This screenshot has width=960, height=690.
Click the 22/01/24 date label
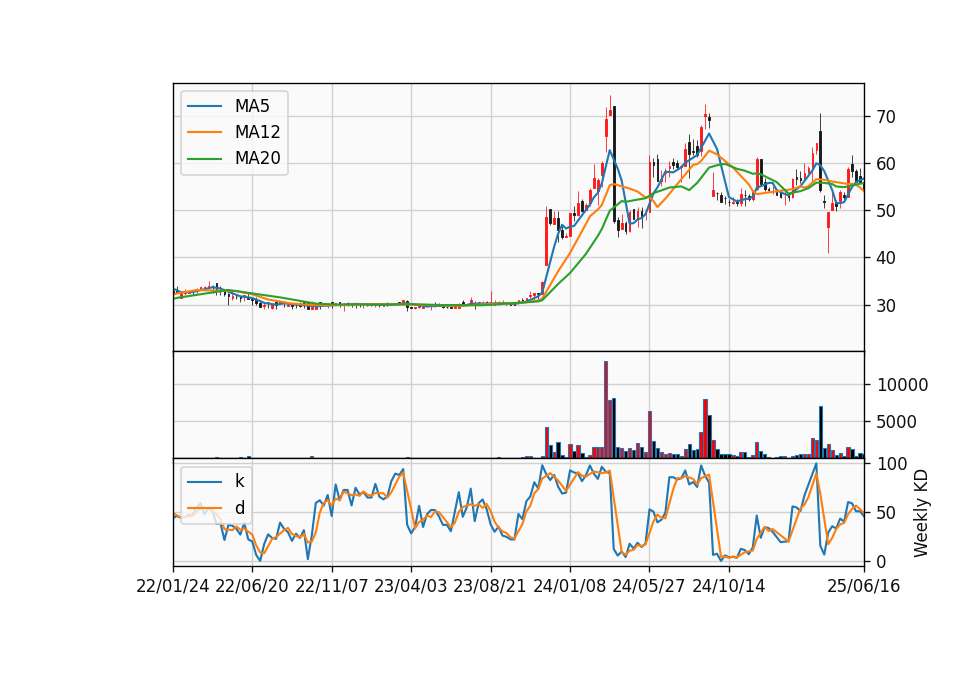click(x=173, y=587)
